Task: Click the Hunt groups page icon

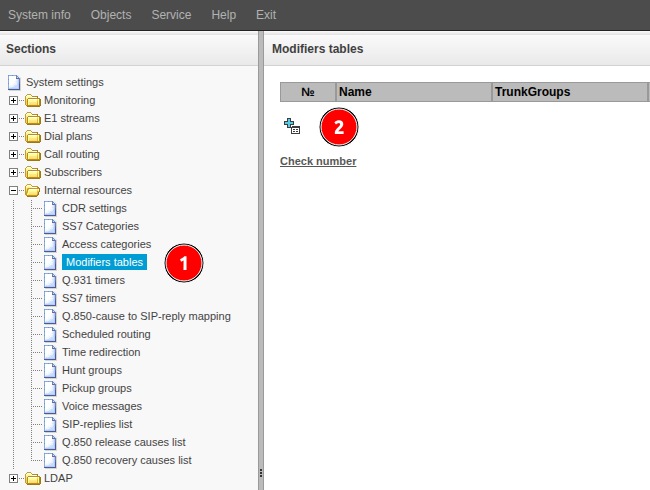Action: [x=51, y=370]
